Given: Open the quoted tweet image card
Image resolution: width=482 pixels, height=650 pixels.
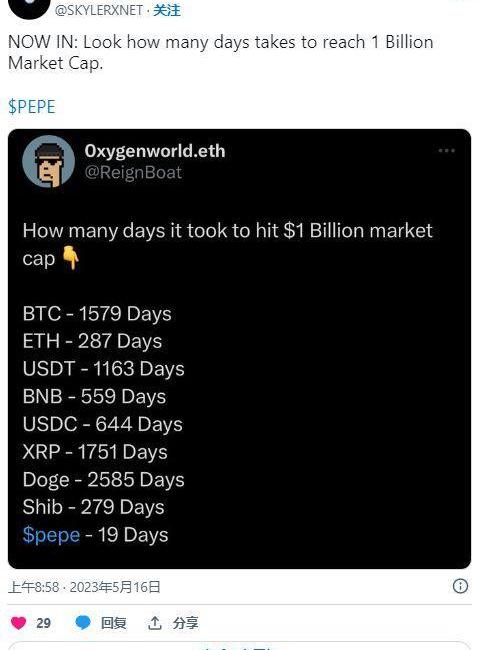Looking at the screenshot, I should point(240,349).
